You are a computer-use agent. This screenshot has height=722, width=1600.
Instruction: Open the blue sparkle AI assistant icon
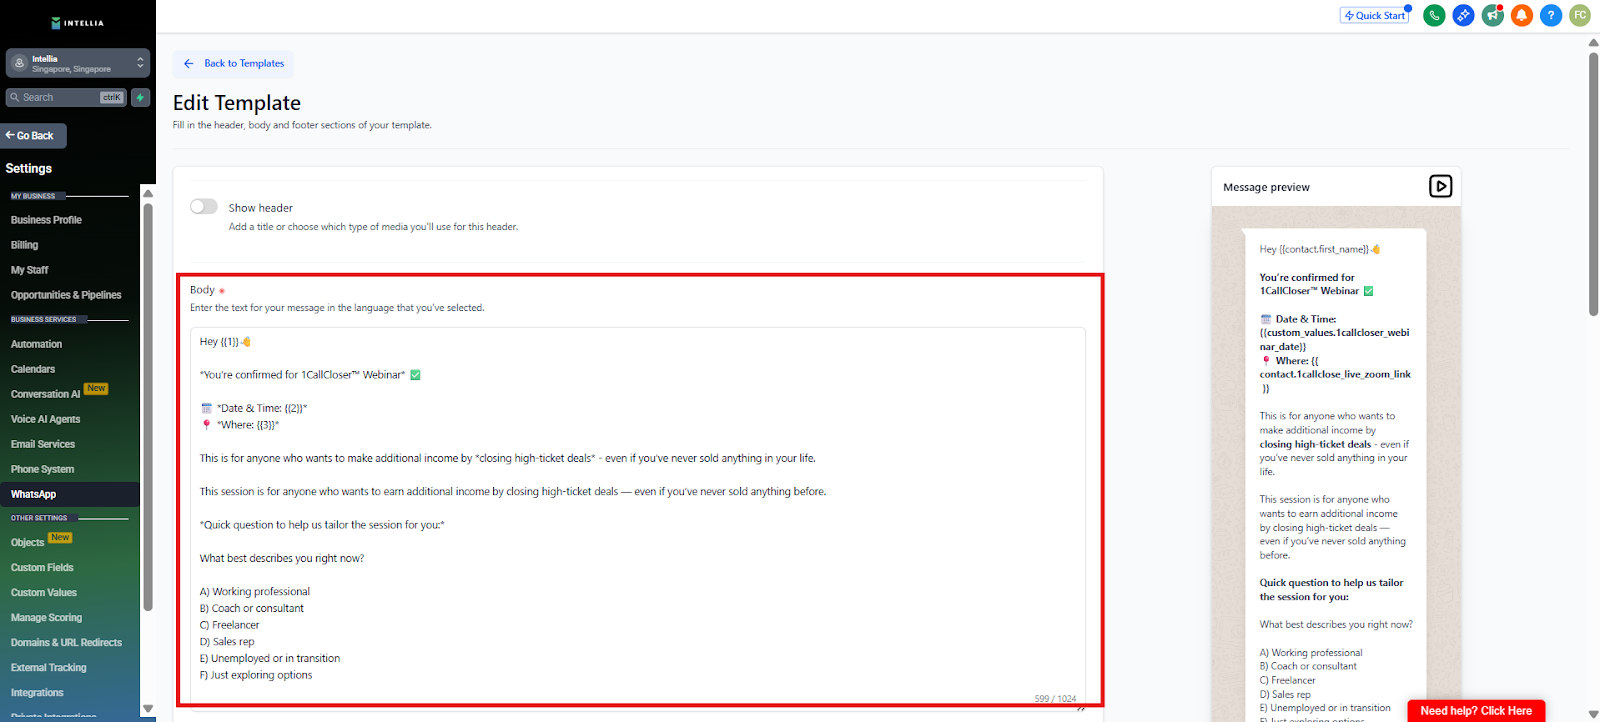[x=1463, y=15]
